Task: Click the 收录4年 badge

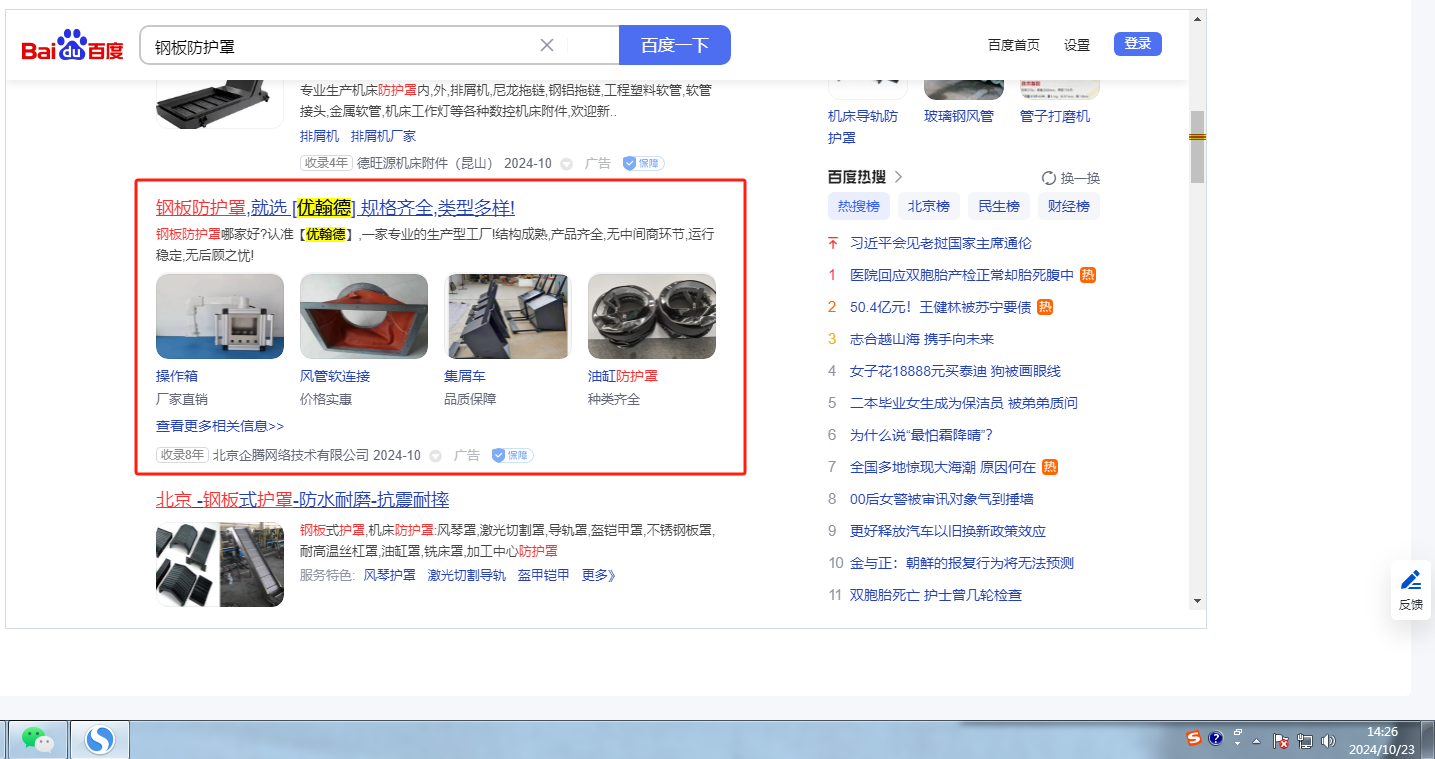Action: coord(326,163)
